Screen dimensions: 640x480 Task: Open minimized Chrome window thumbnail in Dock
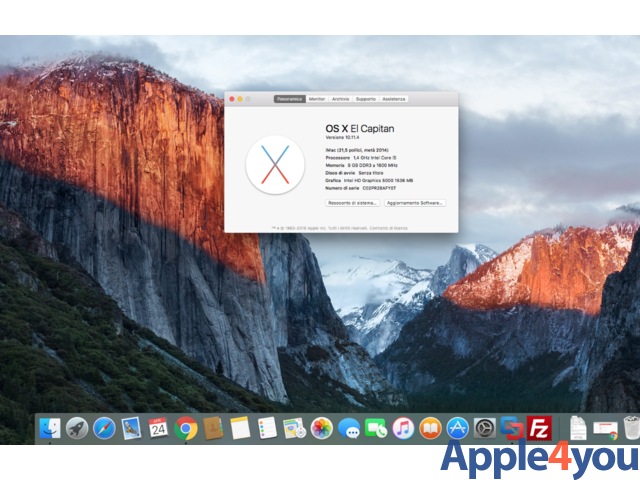coord(605,431)
